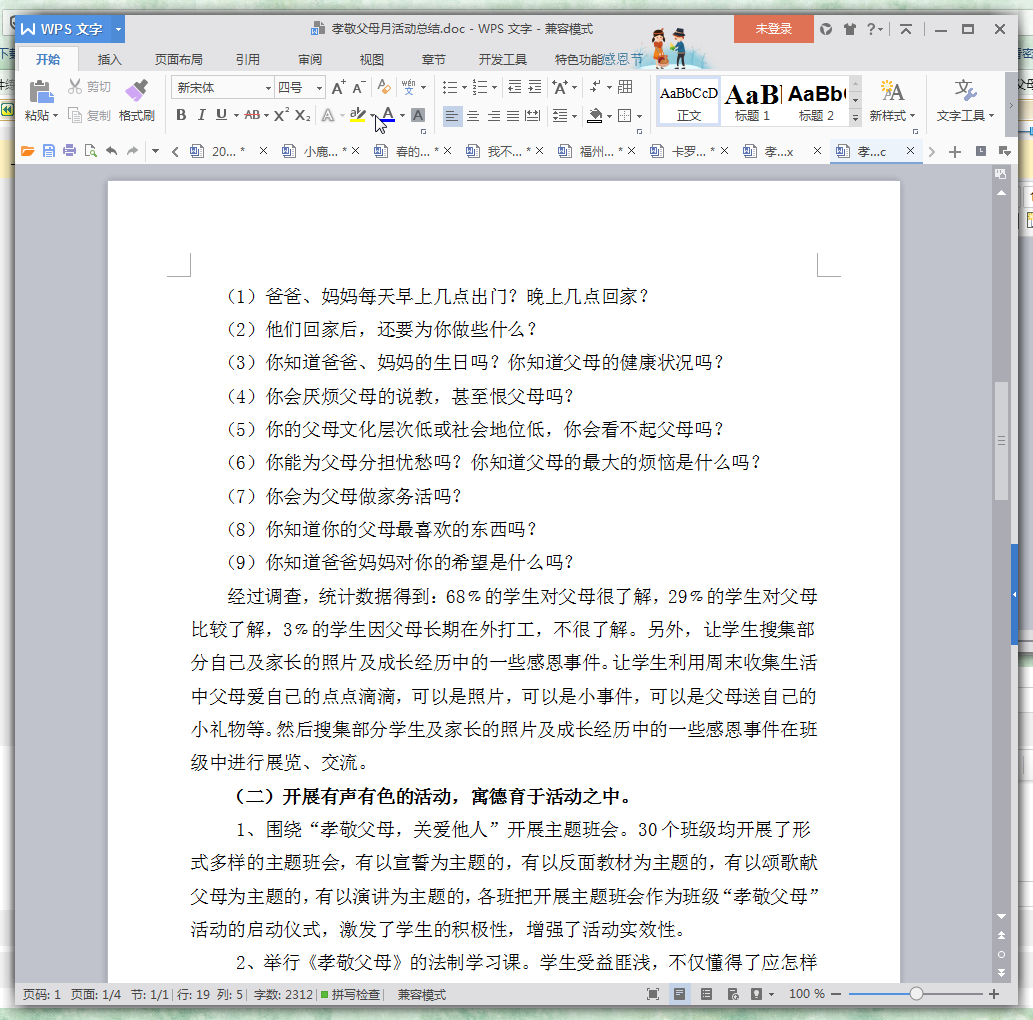This screenshot has width=1033, height=1020.
Task: Toggle align left paragraph alignment
Action: coord(452,116)
